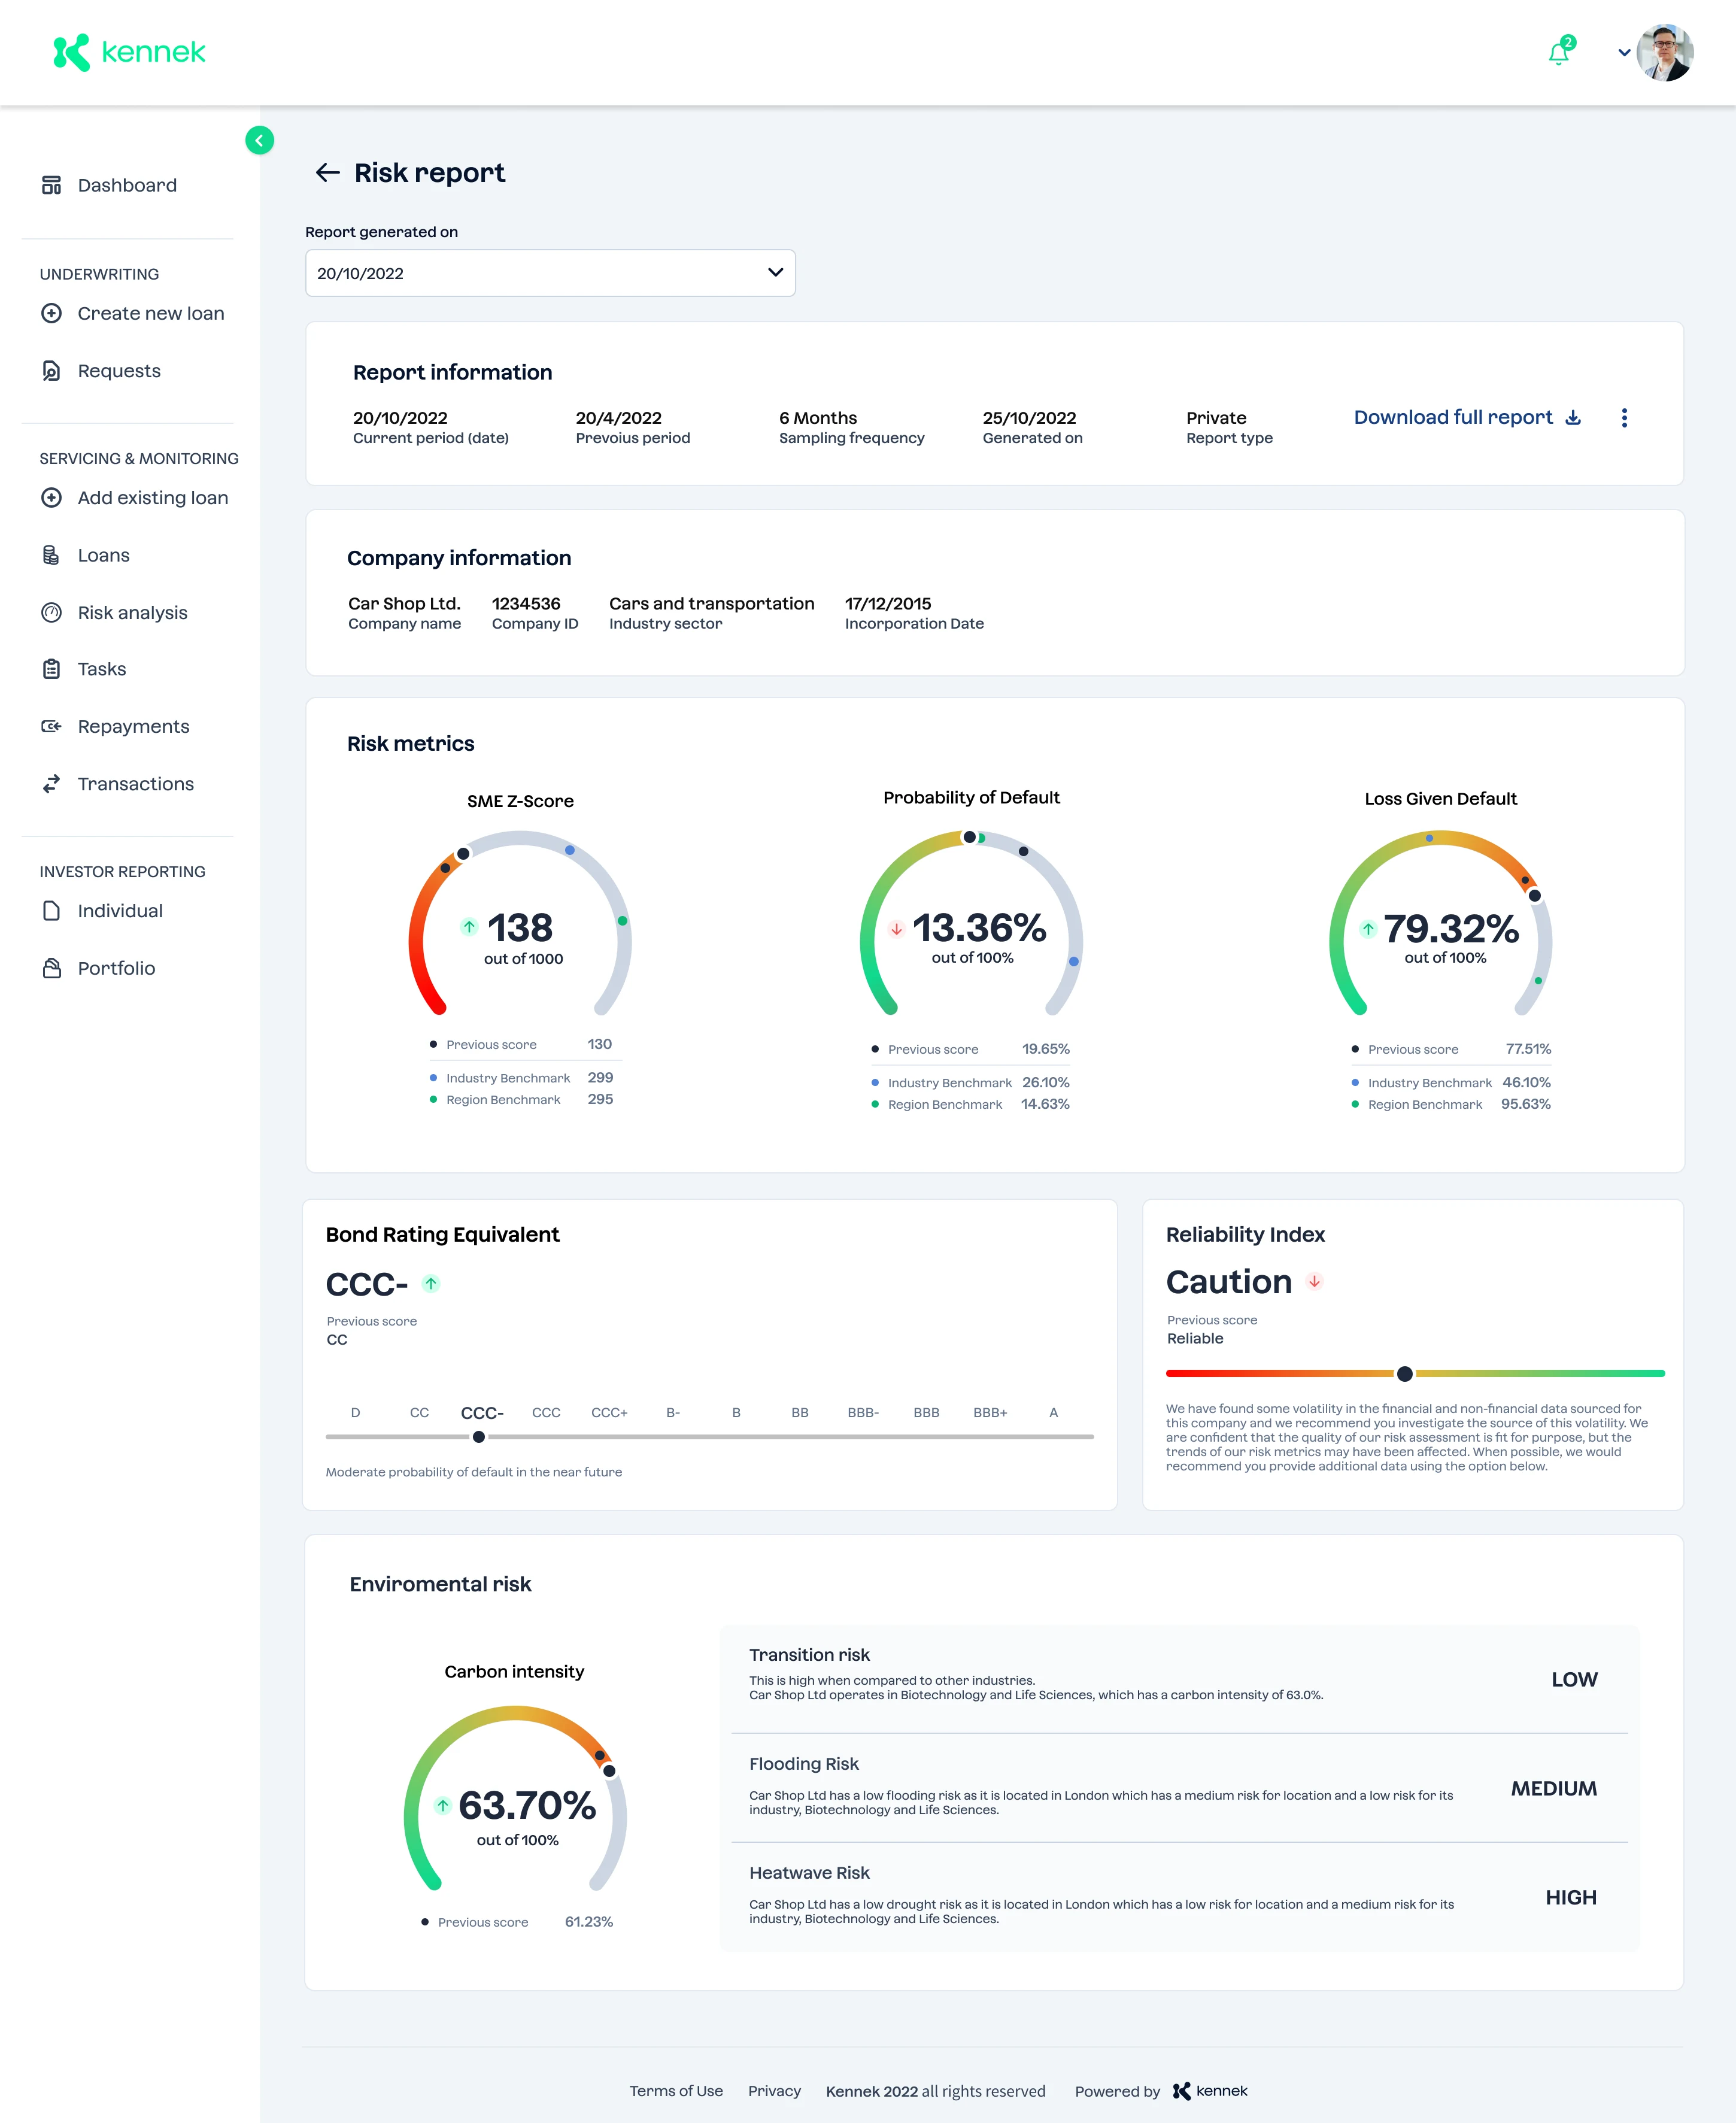Click the user profile avatar
The image size is (1736, 2123).
tap(1665, 53)
